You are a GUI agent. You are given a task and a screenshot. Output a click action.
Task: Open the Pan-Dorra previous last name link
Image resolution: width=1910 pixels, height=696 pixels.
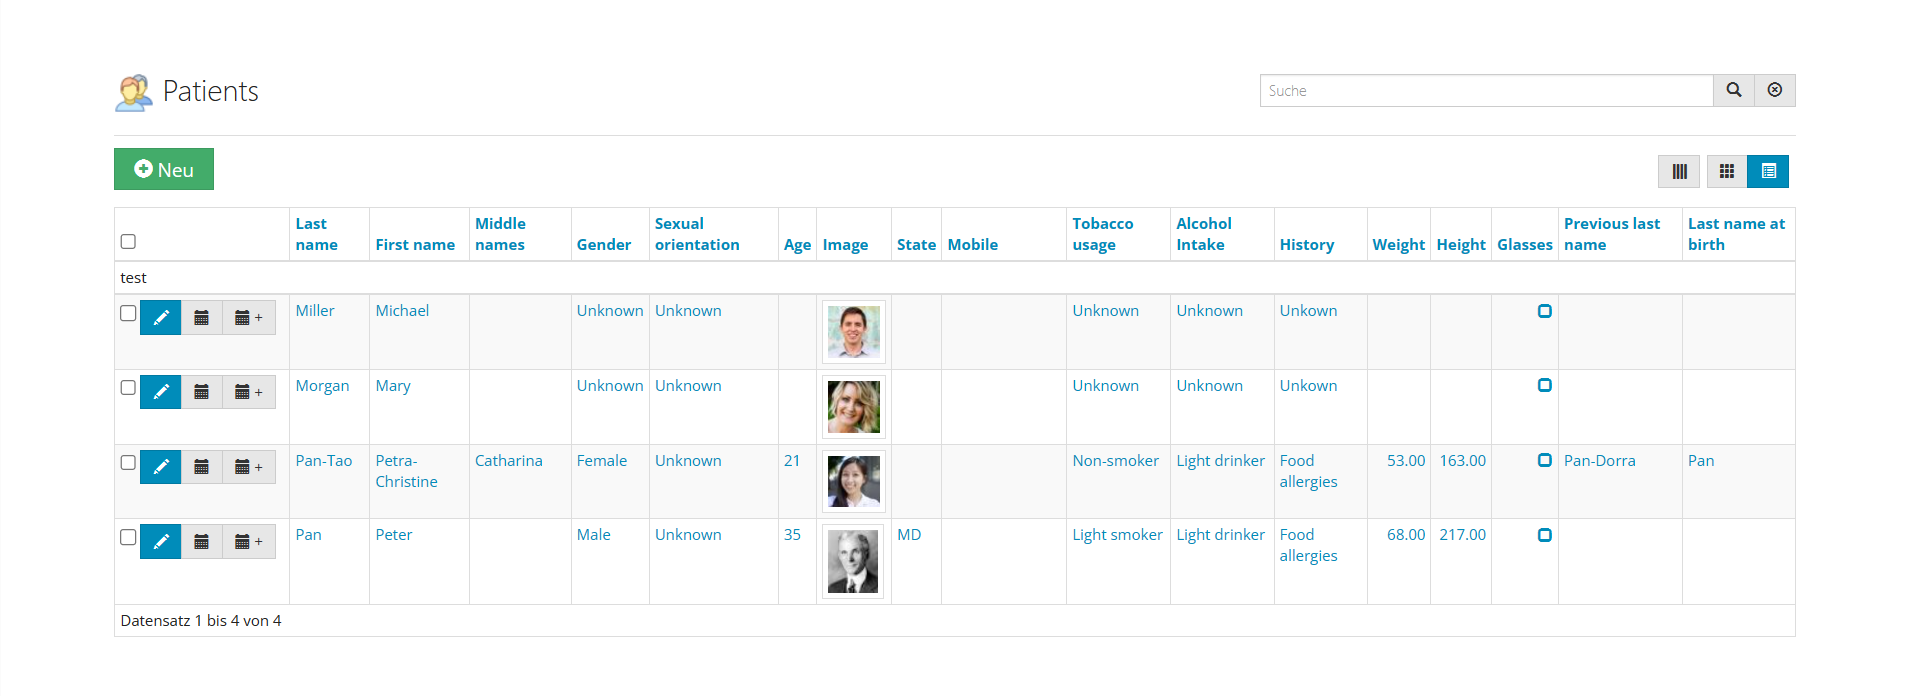coord(1600,460)
